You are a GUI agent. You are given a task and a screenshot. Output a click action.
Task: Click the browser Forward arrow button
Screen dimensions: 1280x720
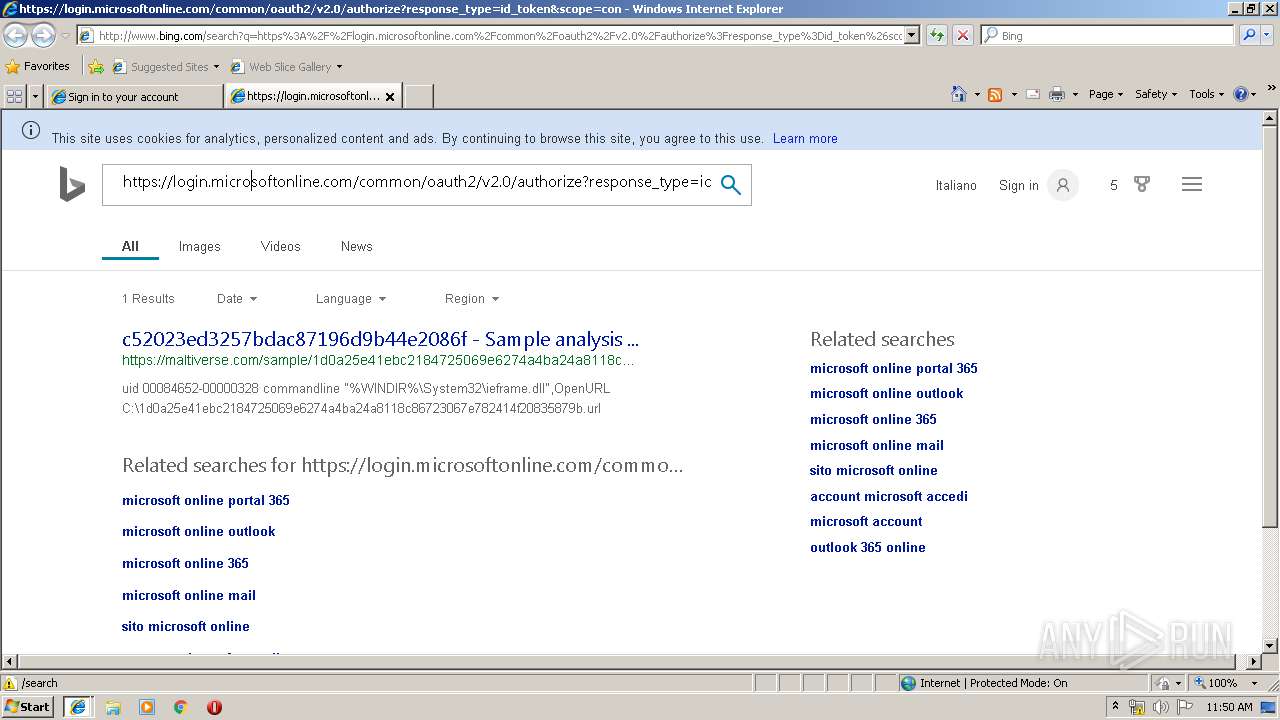click(x=43, y=35)
